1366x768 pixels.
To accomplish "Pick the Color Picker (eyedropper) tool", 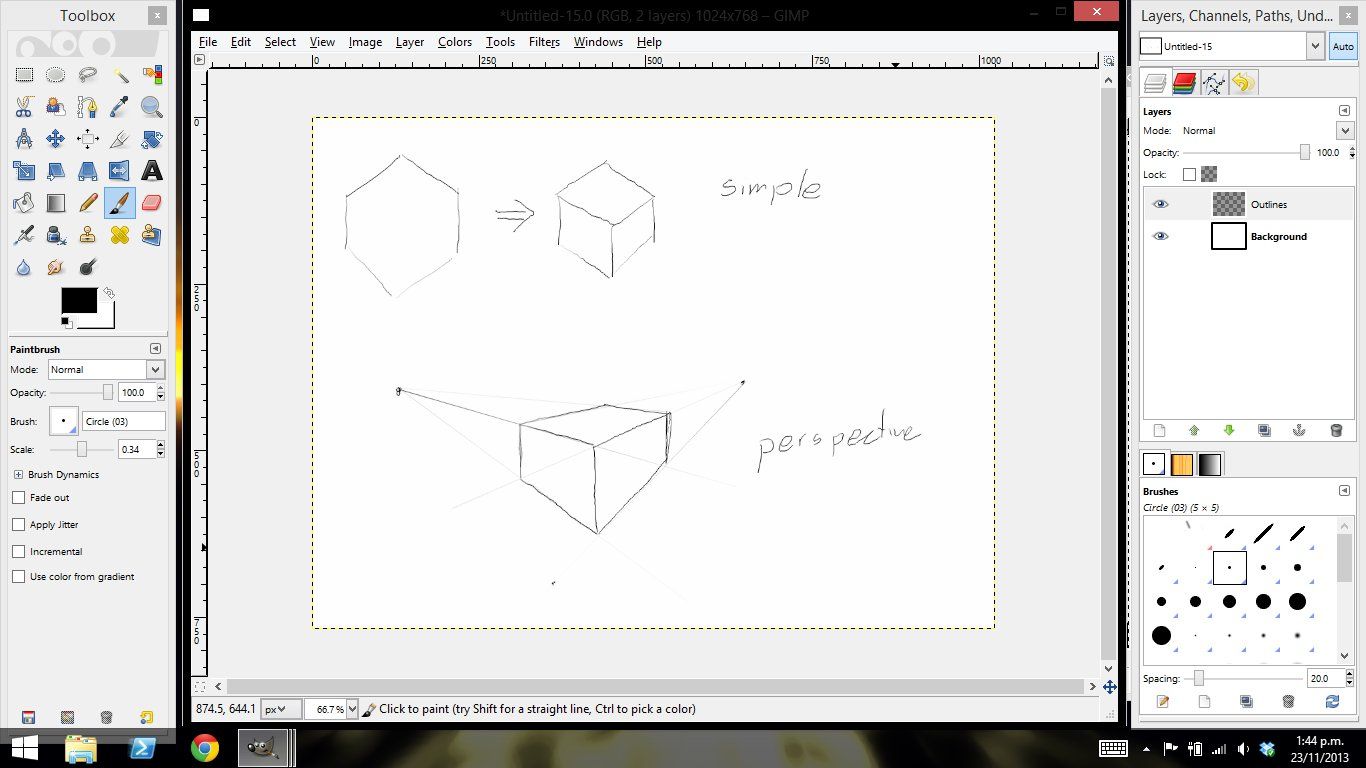I will 120,106.
